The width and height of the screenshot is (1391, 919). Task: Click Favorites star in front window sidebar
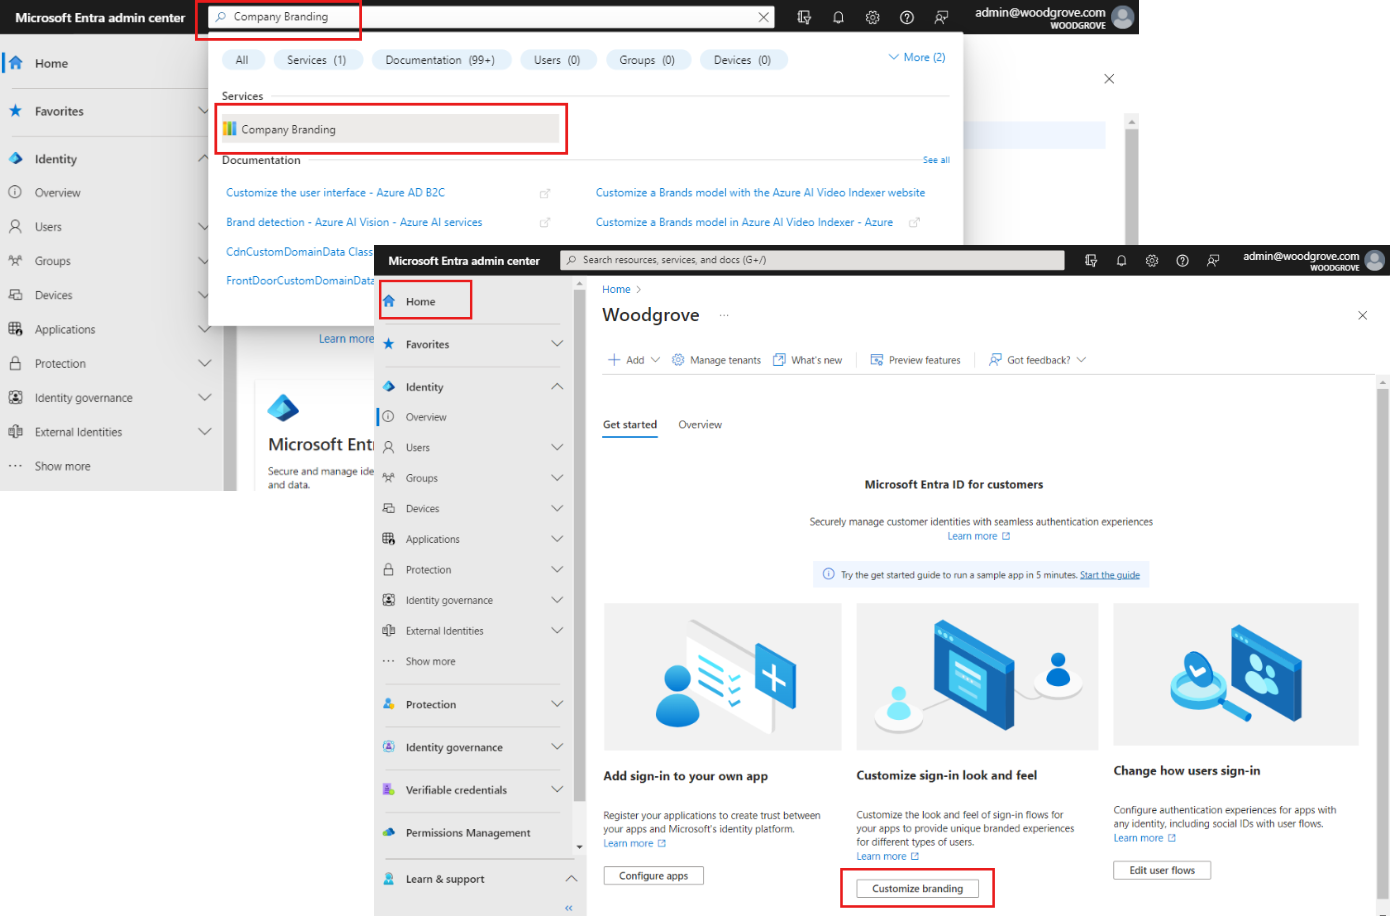coord(389,344)
